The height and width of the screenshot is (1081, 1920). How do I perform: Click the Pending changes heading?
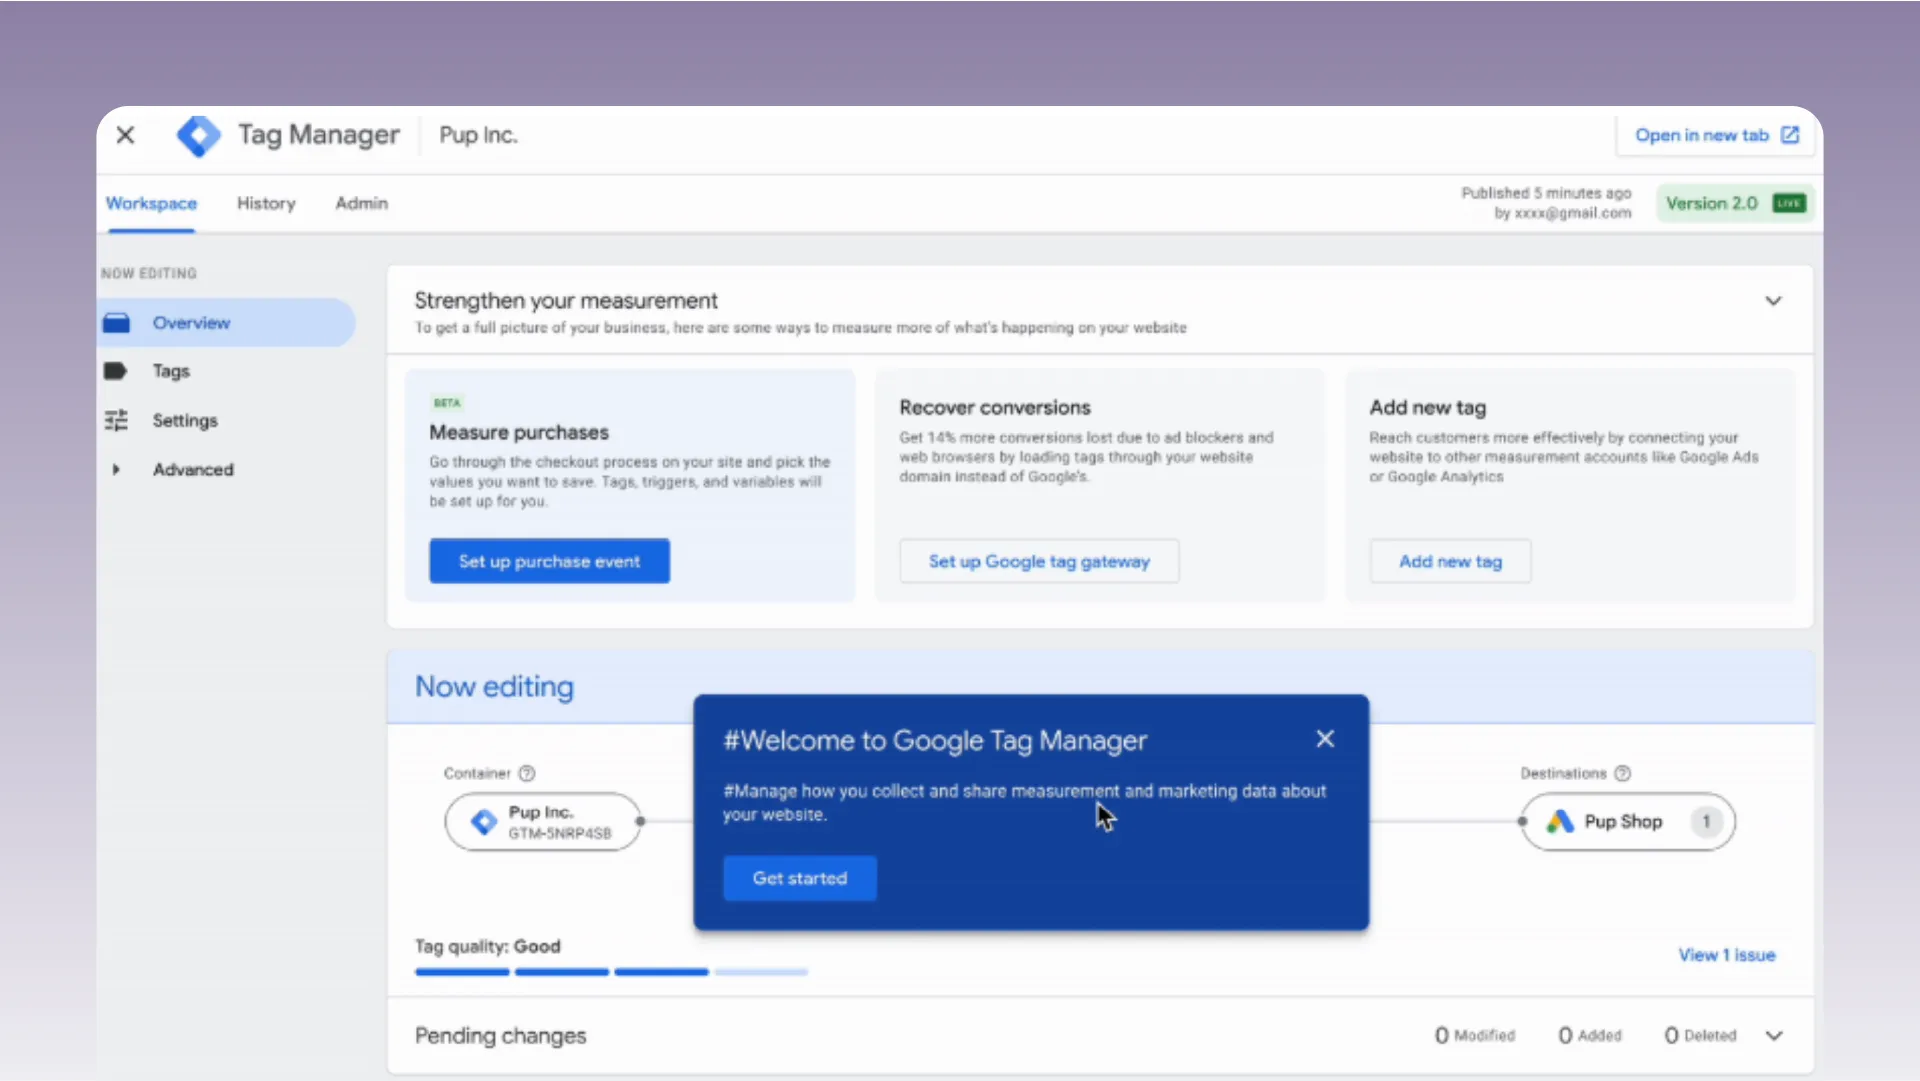500,1036
